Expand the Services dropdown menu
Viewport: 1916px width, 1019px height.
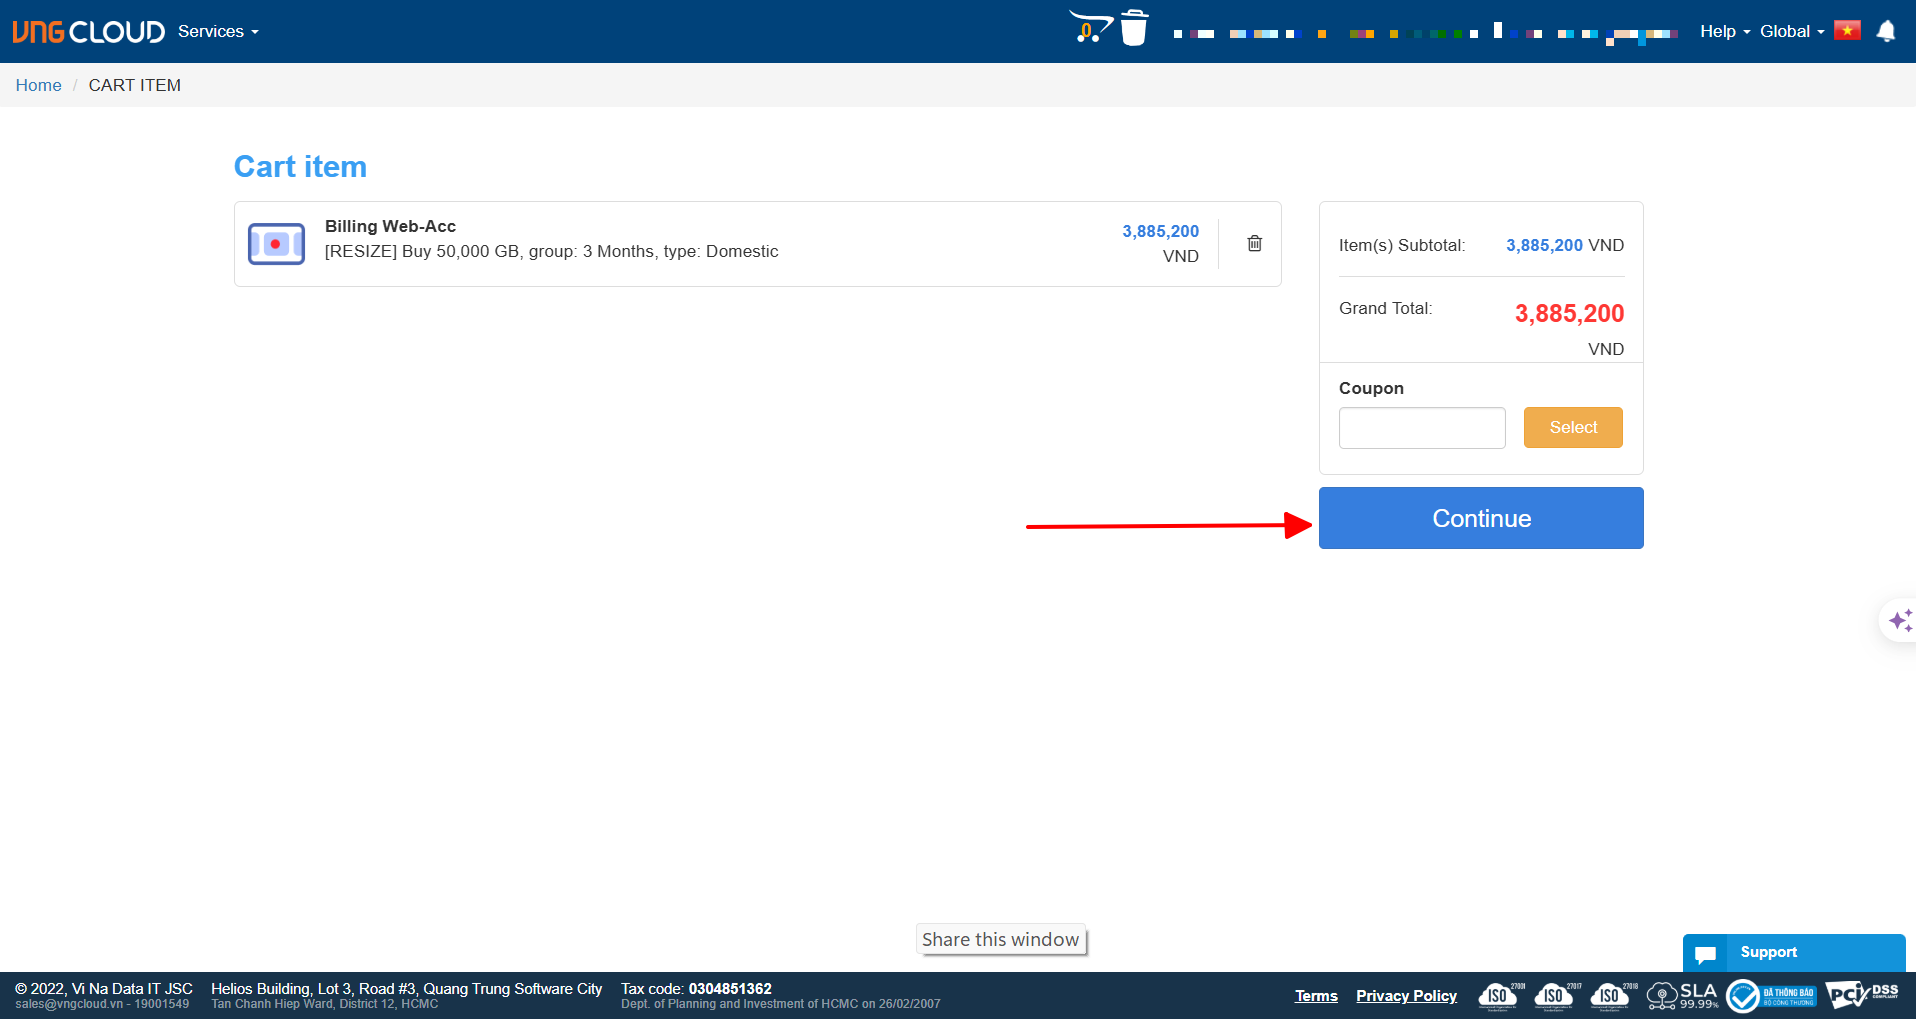[218, 32]
